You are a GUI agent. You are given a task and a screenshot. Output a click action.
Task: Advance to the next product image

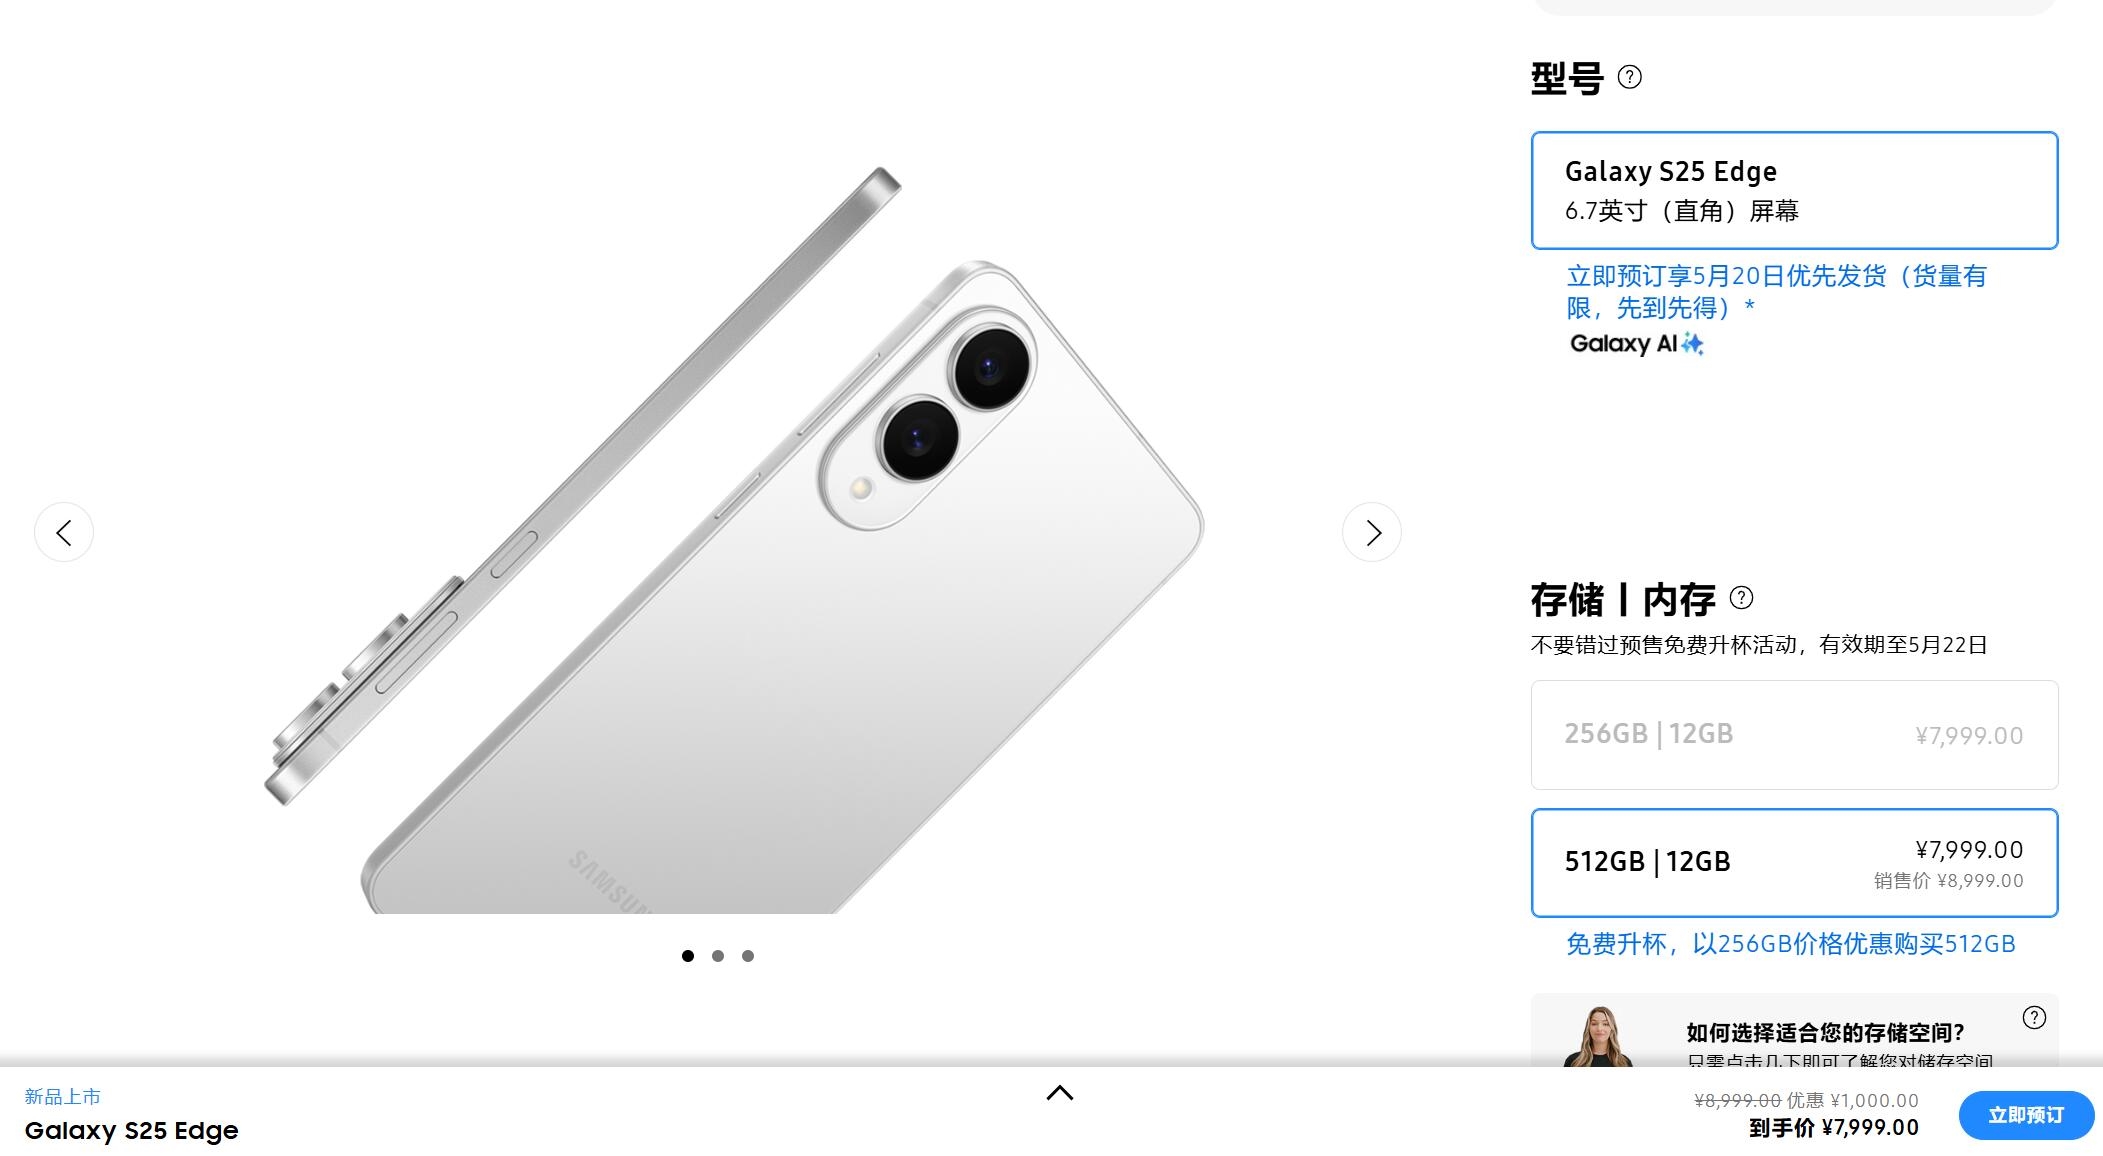1372,532
